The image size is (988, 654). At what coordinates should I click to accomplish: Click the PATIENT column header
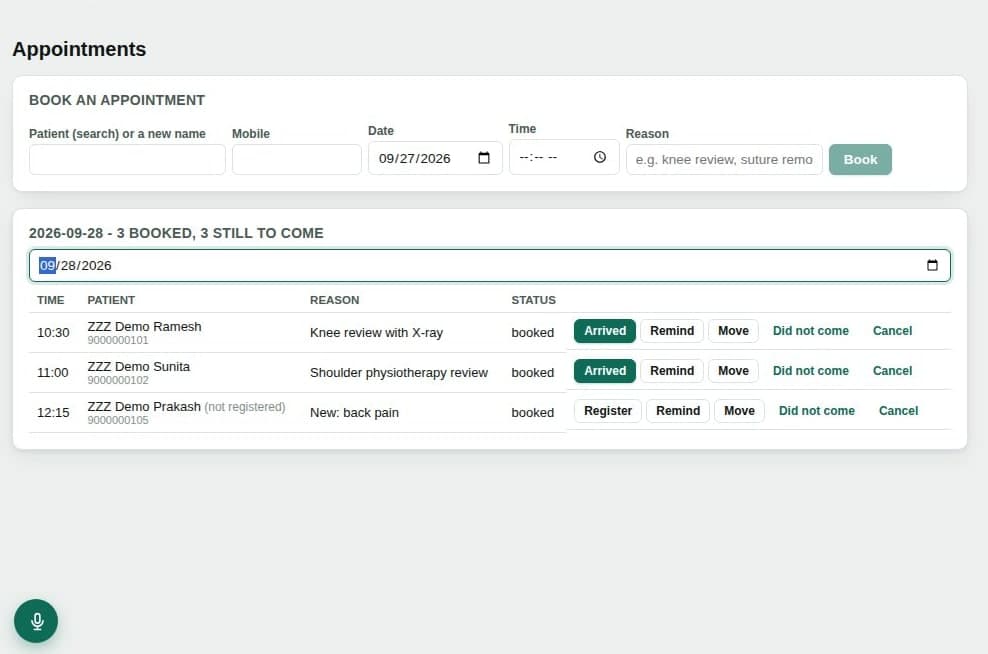pyautogui.click(x=111, y=301)
